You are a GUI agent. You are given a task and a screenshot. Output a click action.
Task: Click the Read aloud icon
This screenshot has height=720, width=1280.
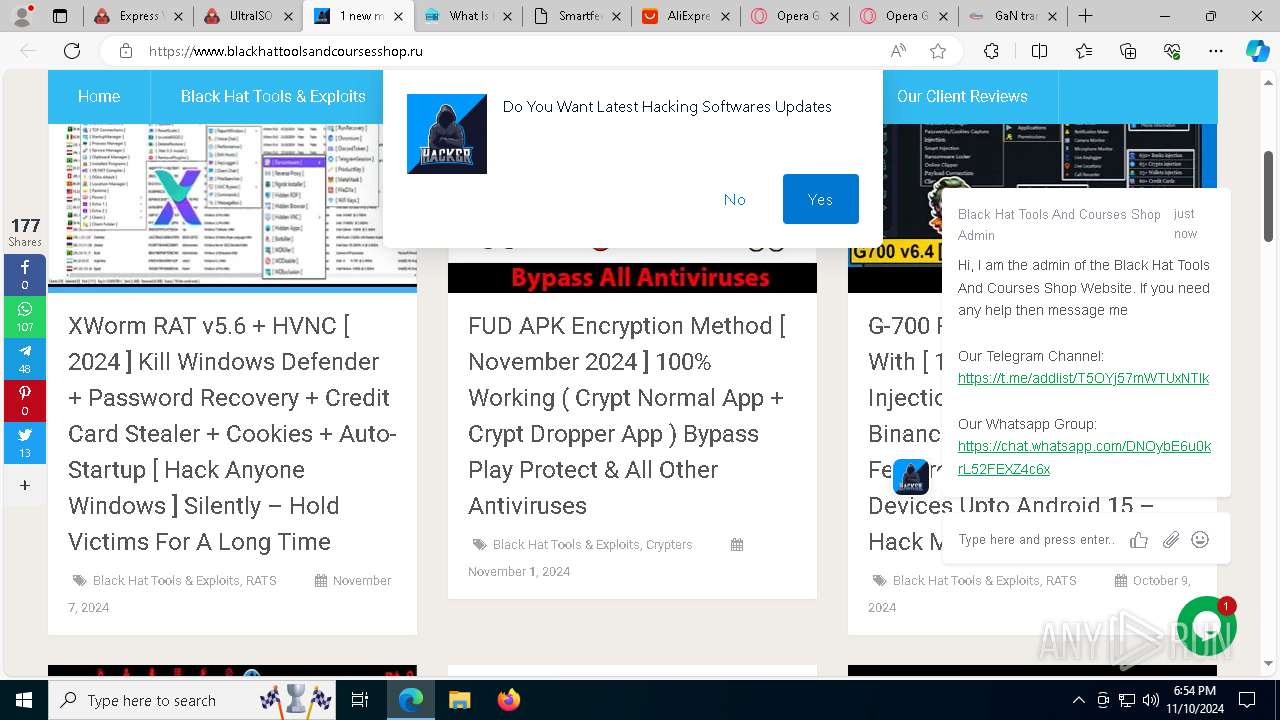pos(898,51)
